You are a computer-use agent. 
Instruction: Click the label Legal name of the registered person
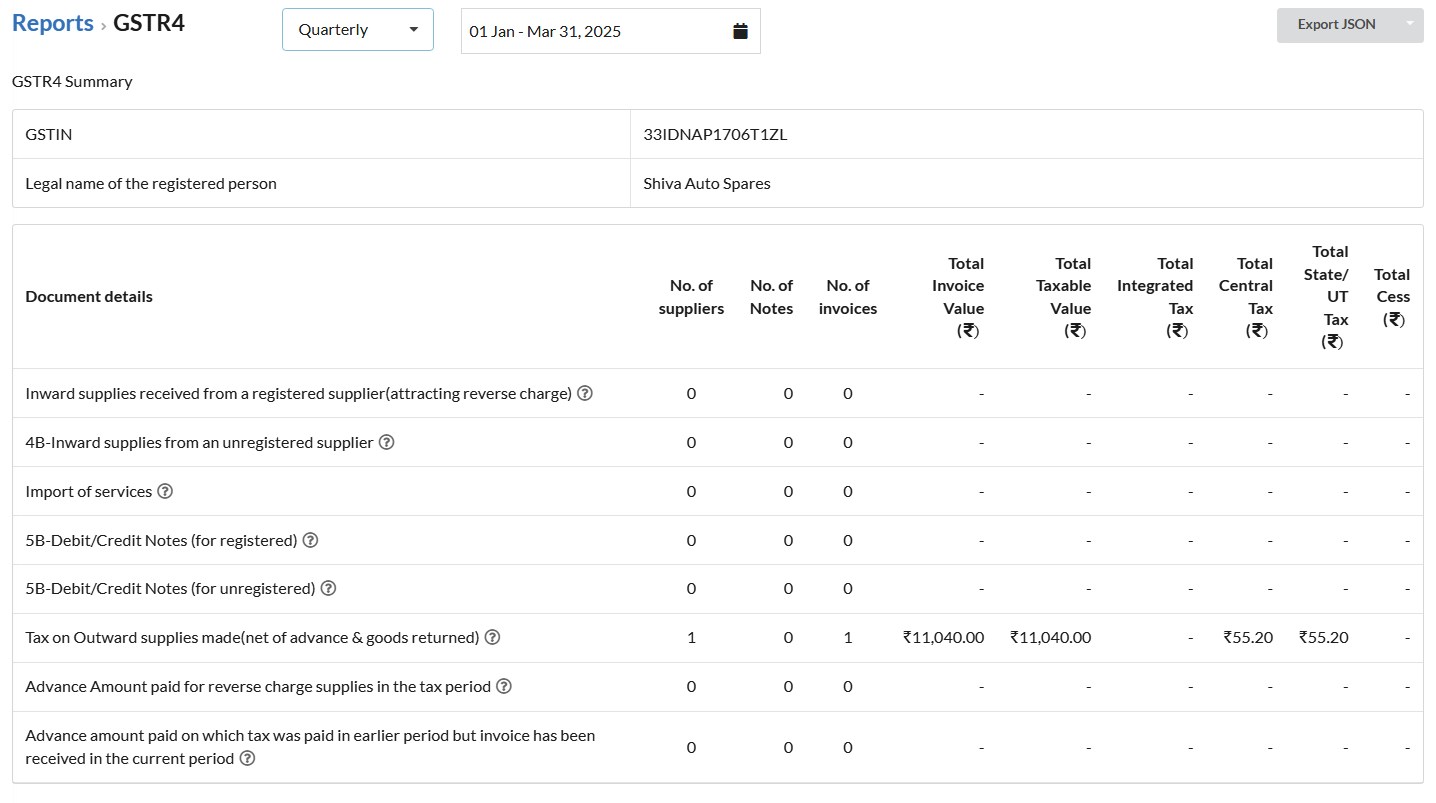click(x=151, y=183)
